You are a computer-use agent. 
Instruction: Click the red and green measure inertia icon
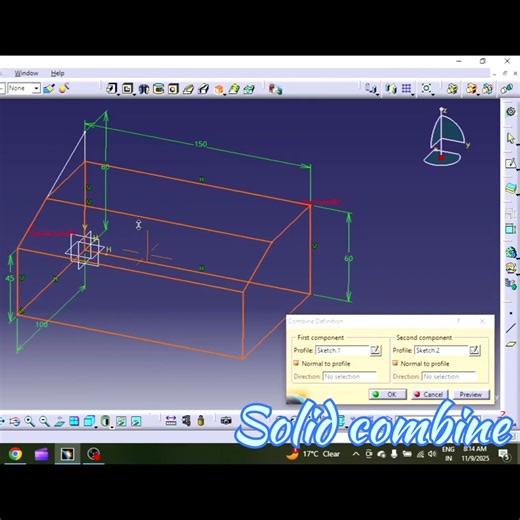(275, 89)
